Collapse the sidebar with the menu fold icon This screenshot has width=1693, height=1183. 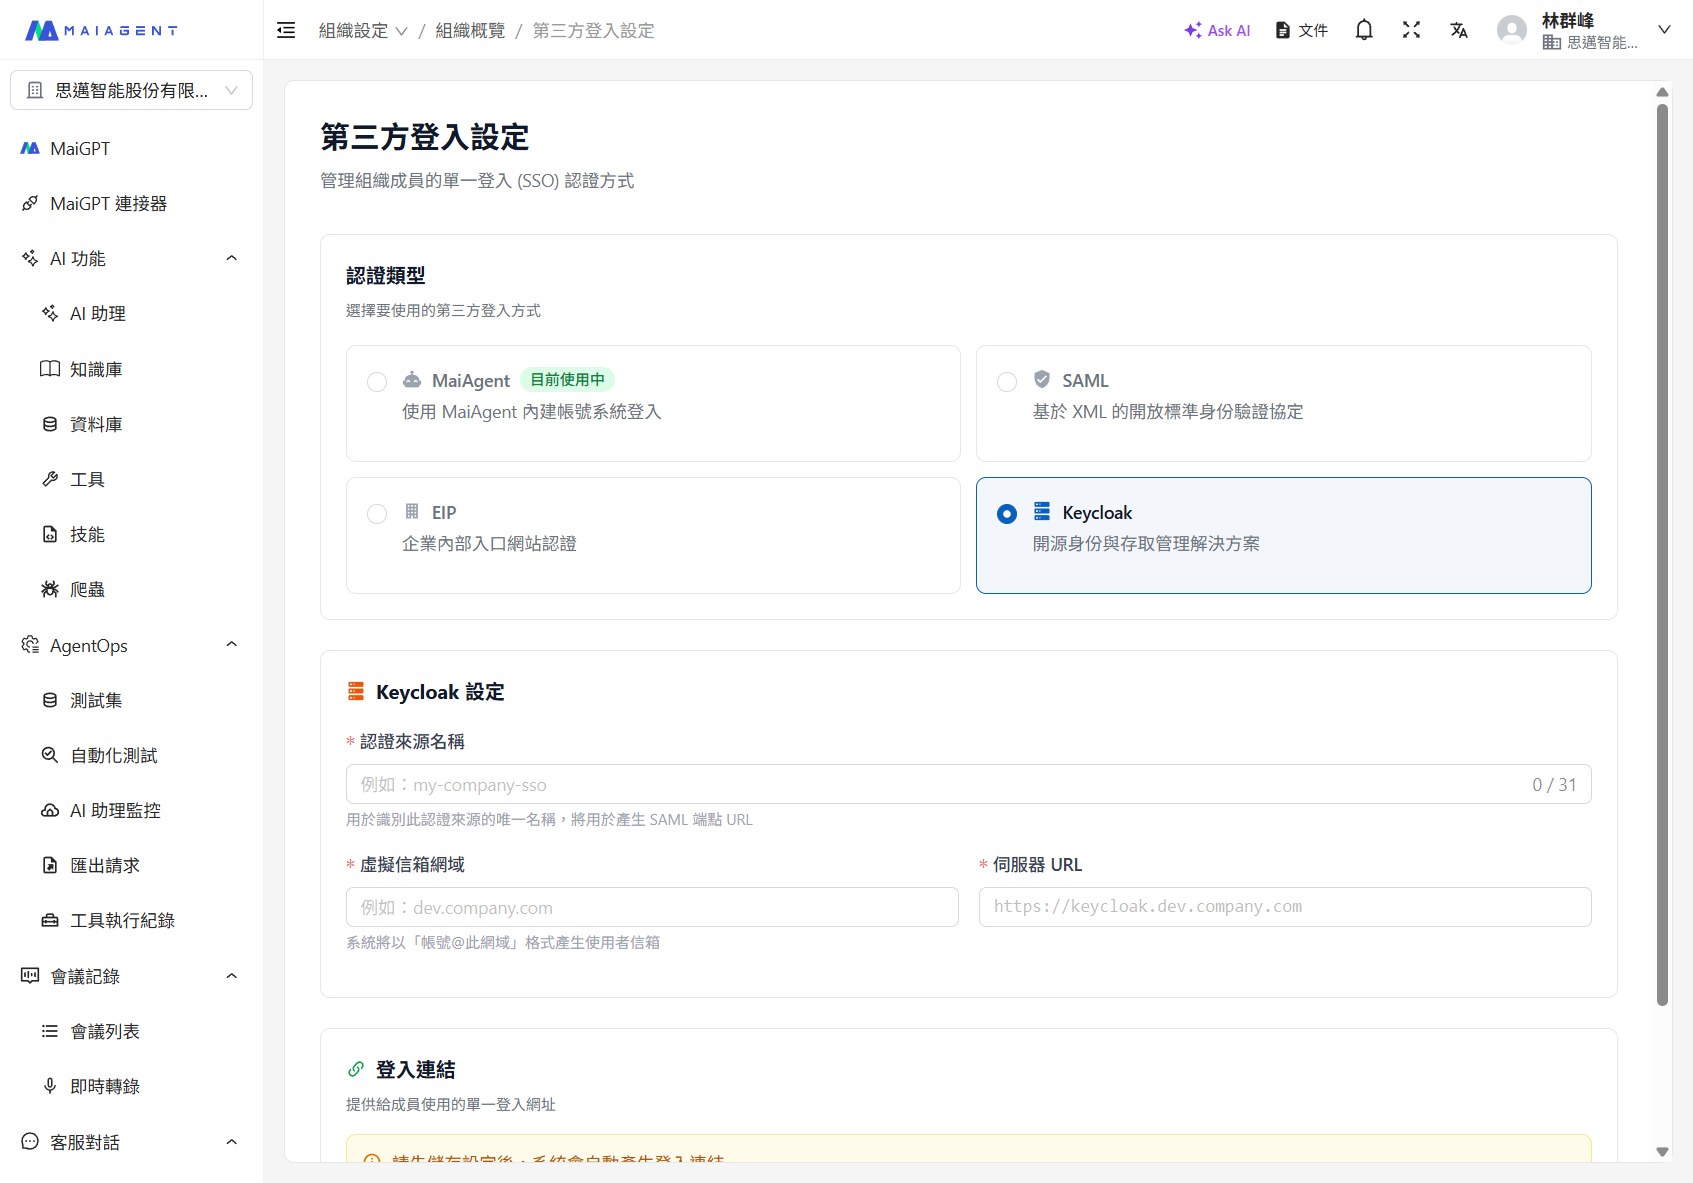tap(286, 30)
